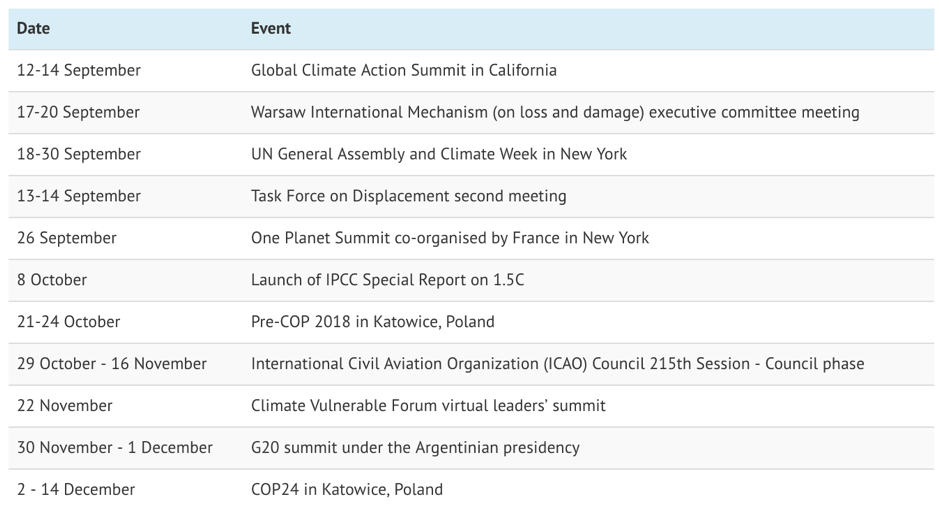Click Task Force on Displacement second meeting

(x=408, y=196)
